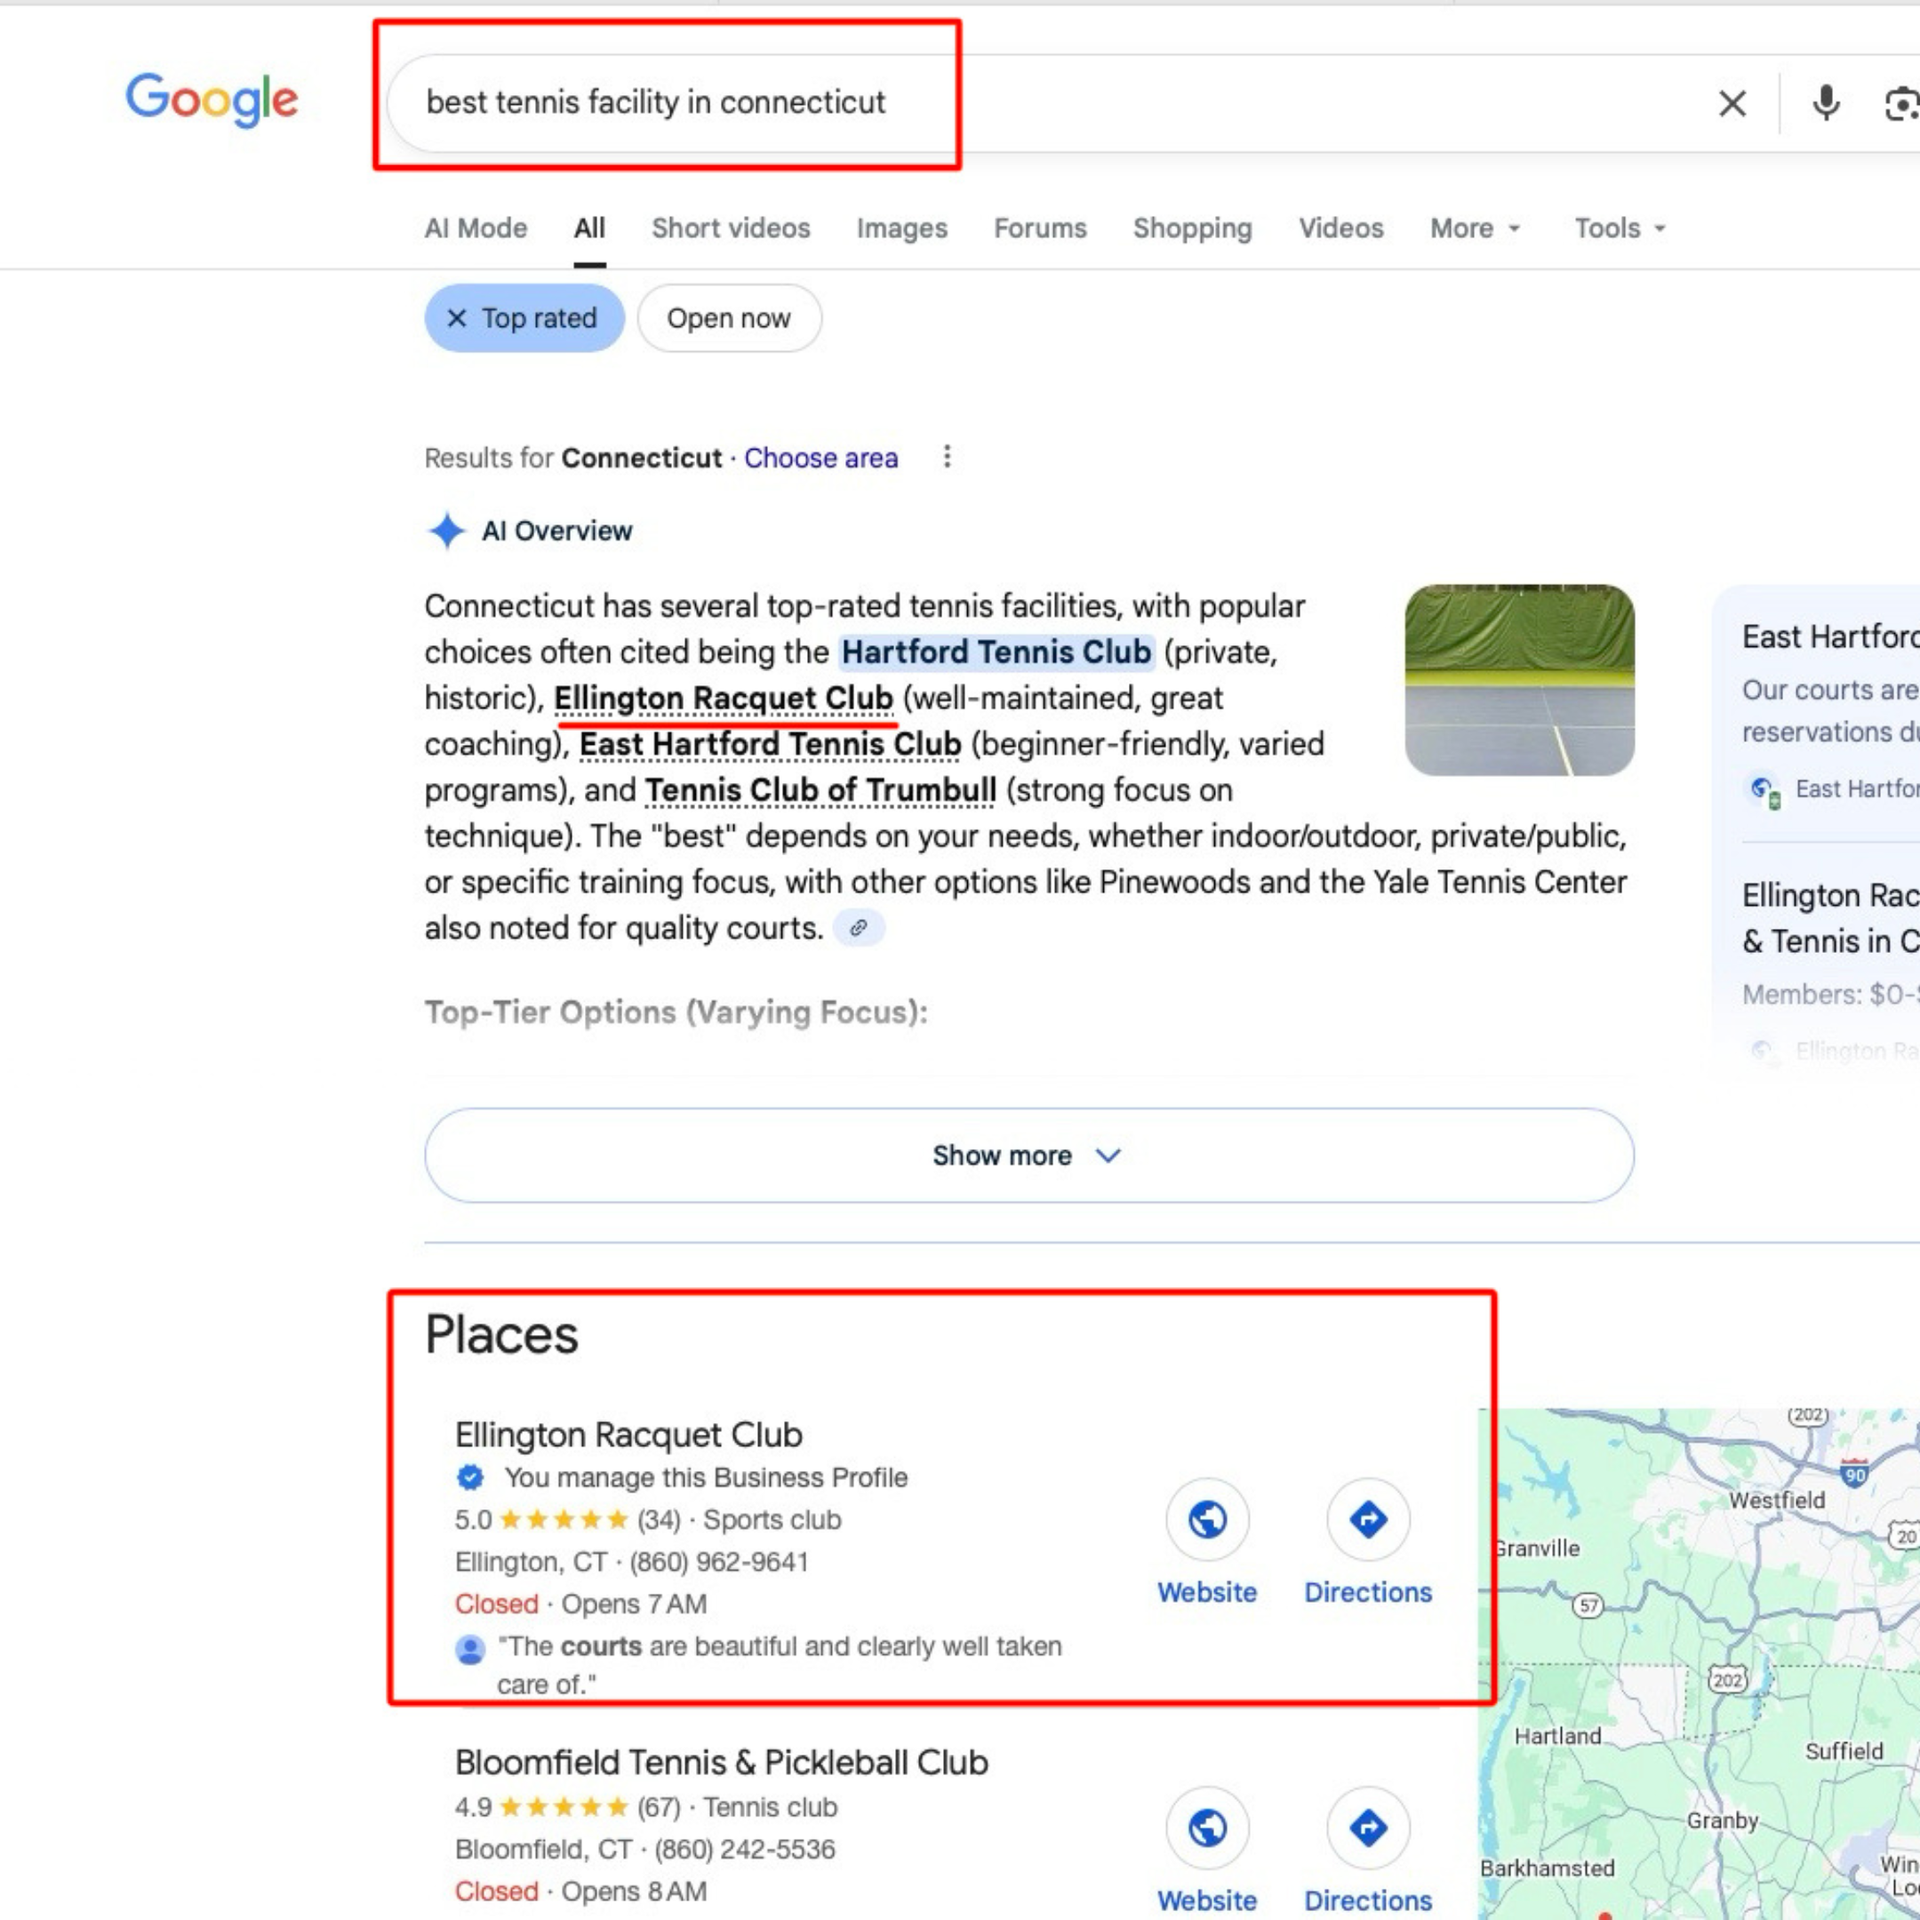Click the 4.9 star rating with 67 reviews
Screen dimensions: 1920x1920
tap(567, 1807)
